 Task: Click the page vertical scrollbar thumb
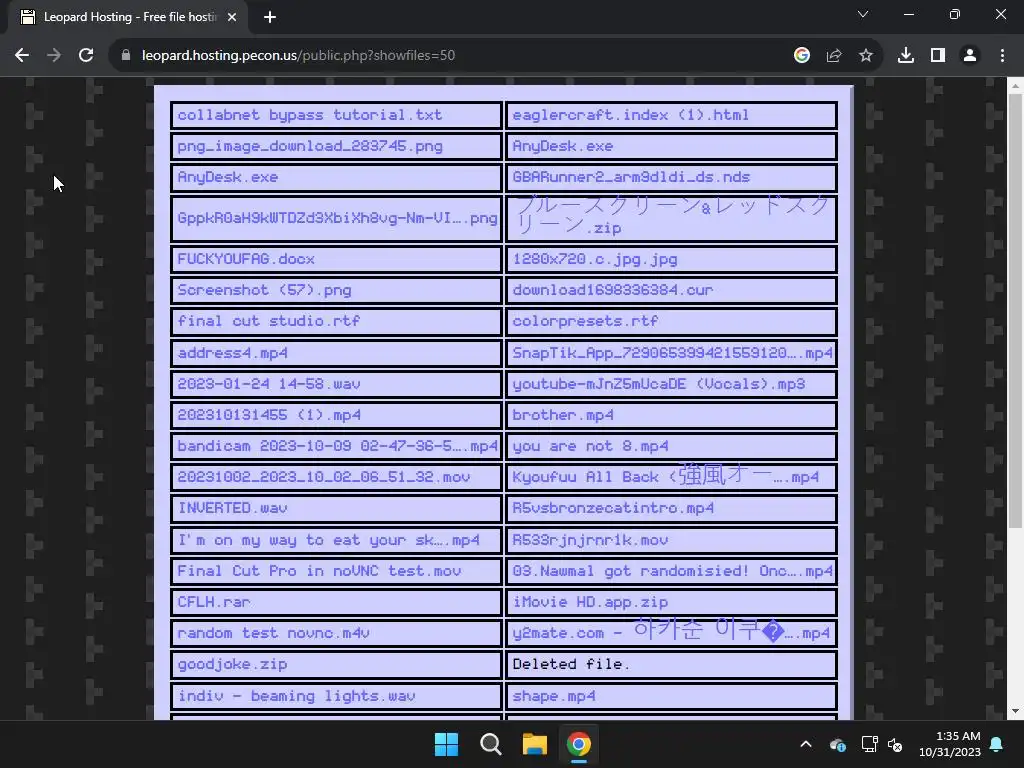(1015, 310)
